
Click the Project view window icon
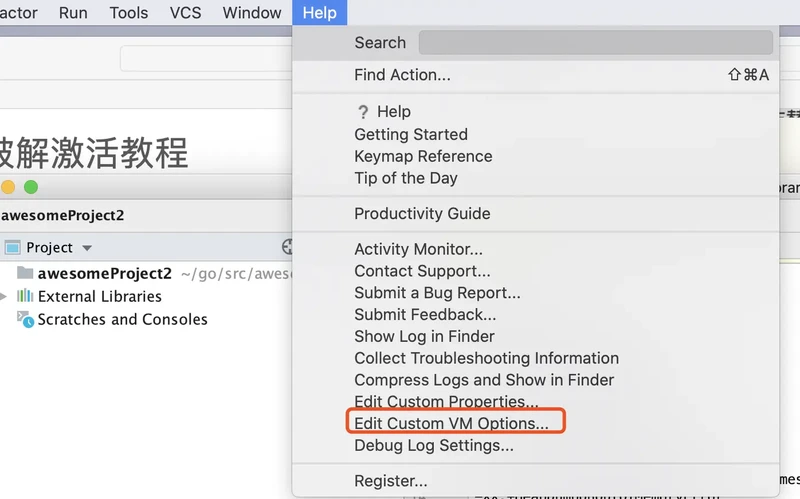pos(12,248)
